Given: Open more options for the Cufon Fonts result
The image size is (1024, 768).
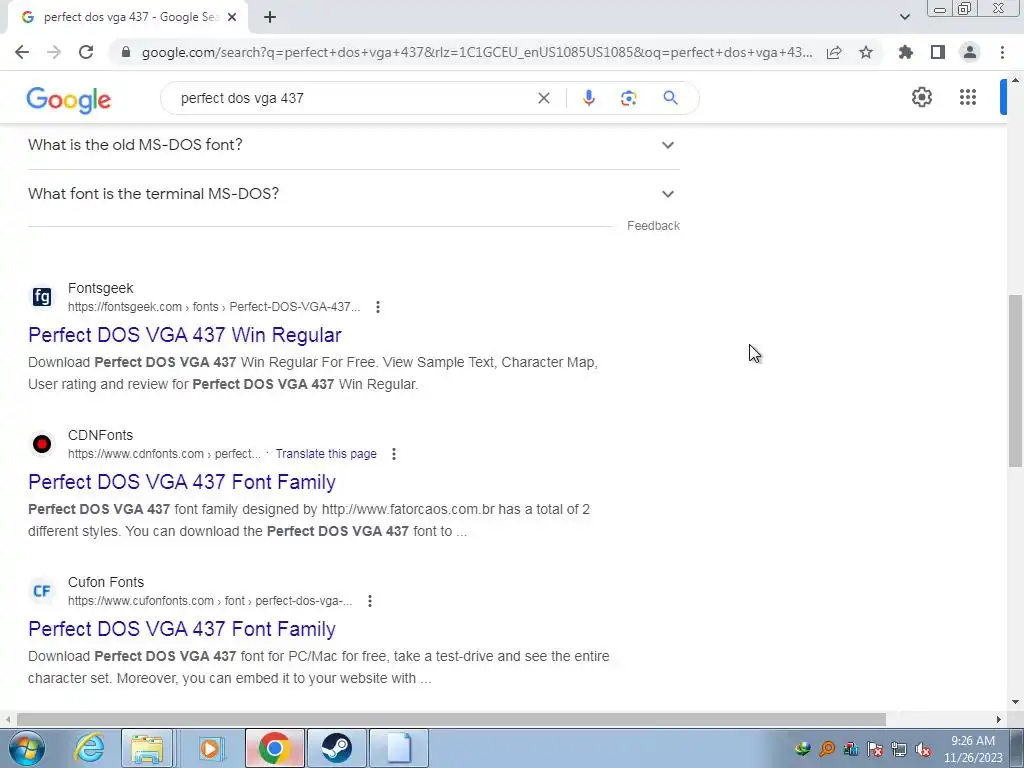Looking at the screenshot, I should [370, 601].
